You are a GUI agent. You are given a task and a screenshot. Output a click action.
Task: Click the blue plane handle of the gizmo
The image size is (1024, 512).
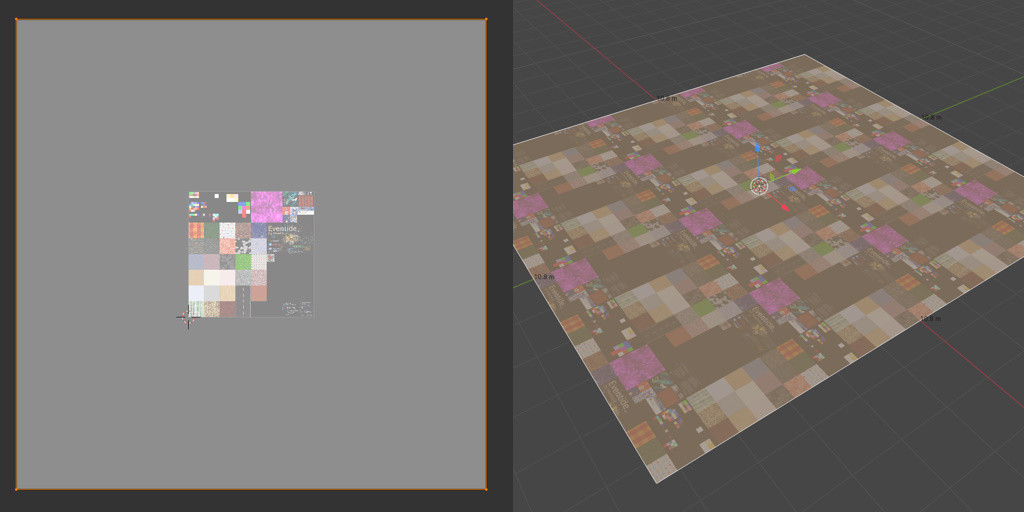(792, 189)
